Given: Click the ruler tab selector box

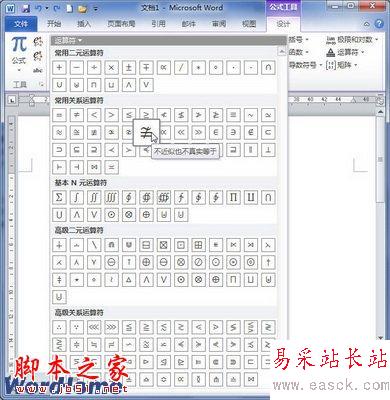Looking at the screenshot, I should pos(11,100).
